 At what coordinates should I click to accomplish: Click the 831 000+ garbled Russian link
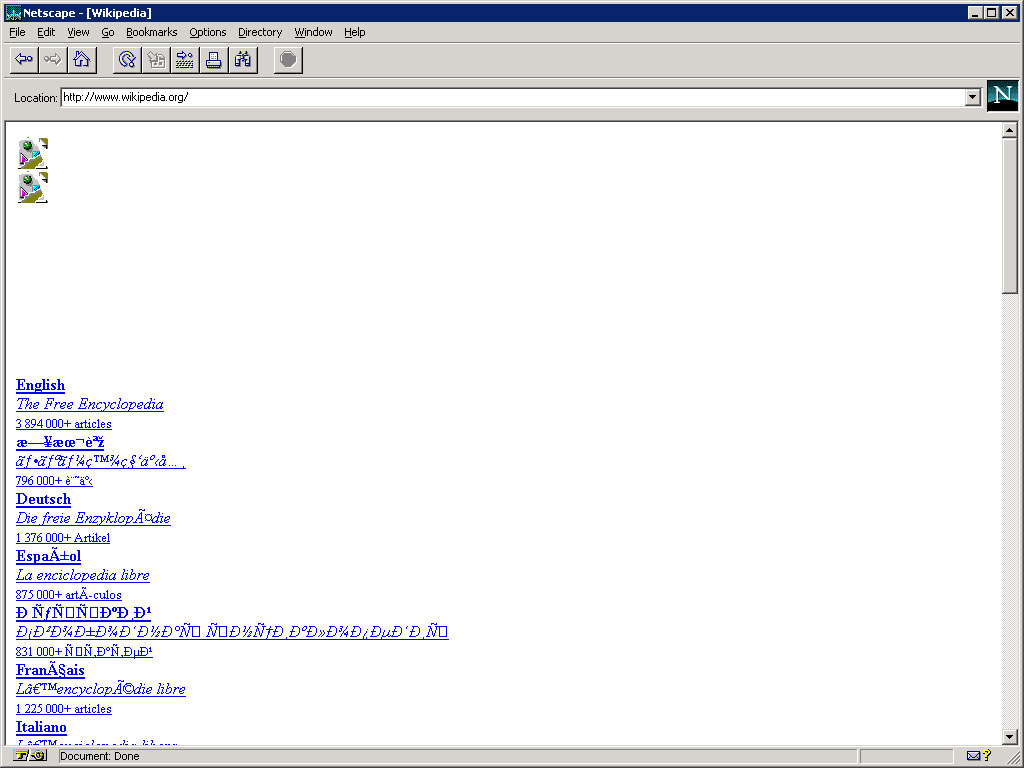point(84,652)
